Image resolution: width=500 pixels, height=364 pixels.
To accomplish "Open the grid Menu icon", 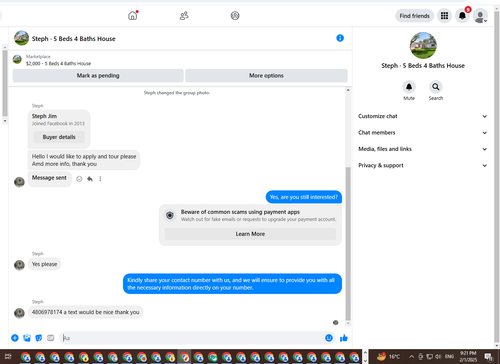I will coord(444,16).
